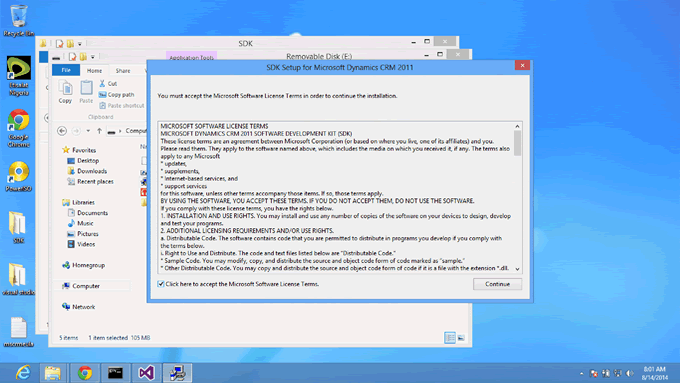
Task: Click the Copy ribbon icon
Action: tap(65, 92)
